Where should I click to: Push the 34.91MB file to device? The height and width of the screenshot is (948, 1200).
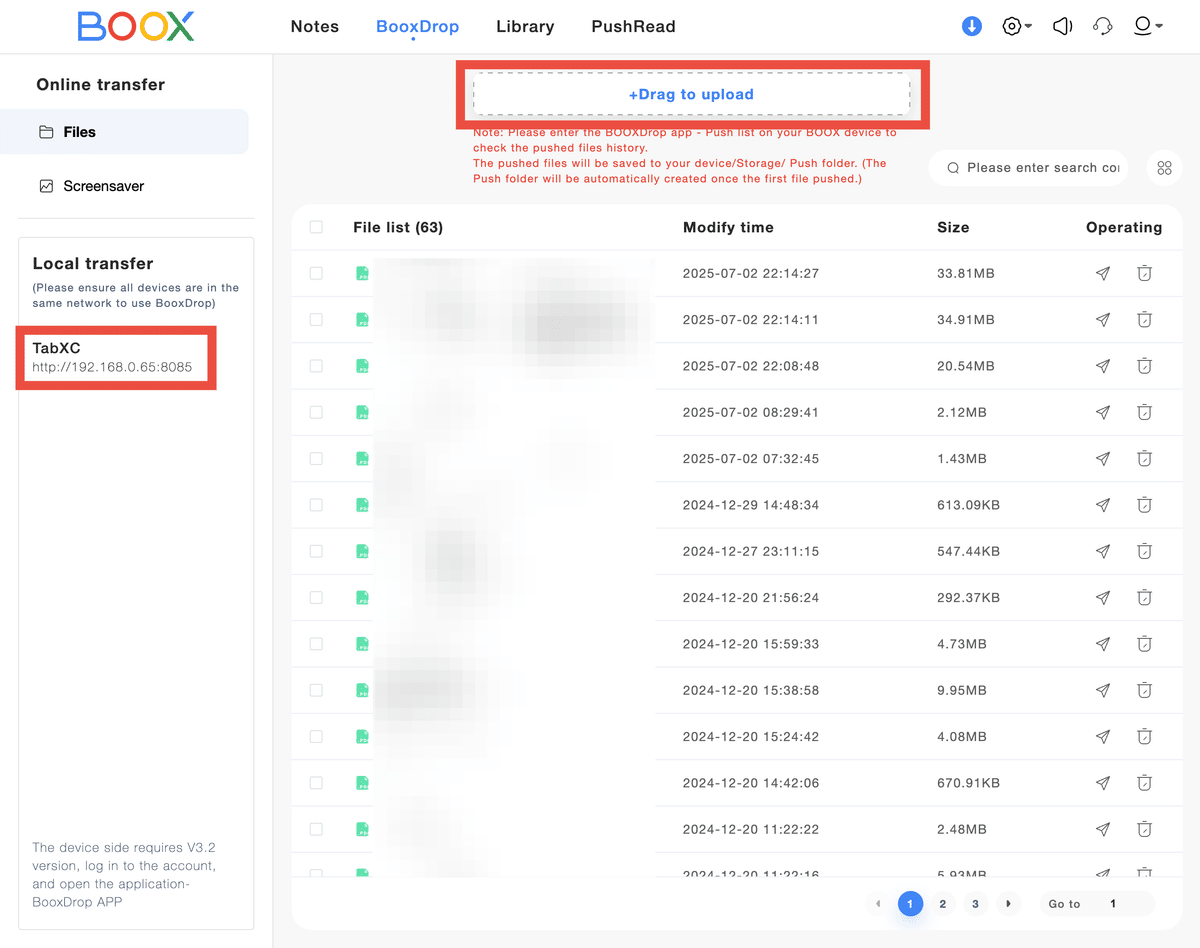[1103, 320]
